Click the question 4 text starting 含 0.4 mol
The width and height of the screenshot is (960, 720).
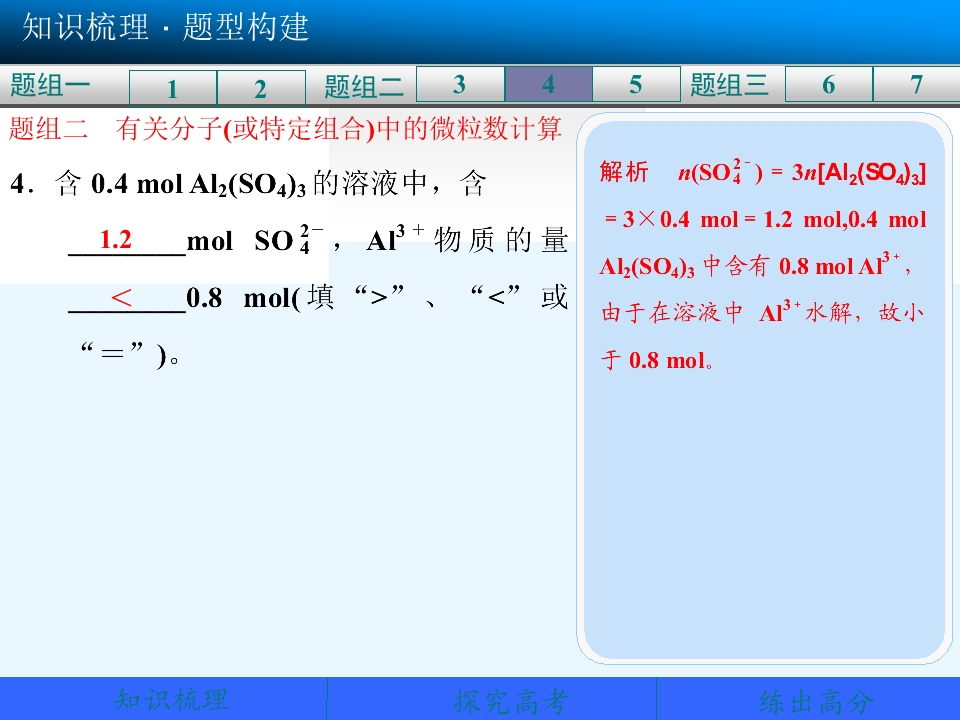[288, 268]
